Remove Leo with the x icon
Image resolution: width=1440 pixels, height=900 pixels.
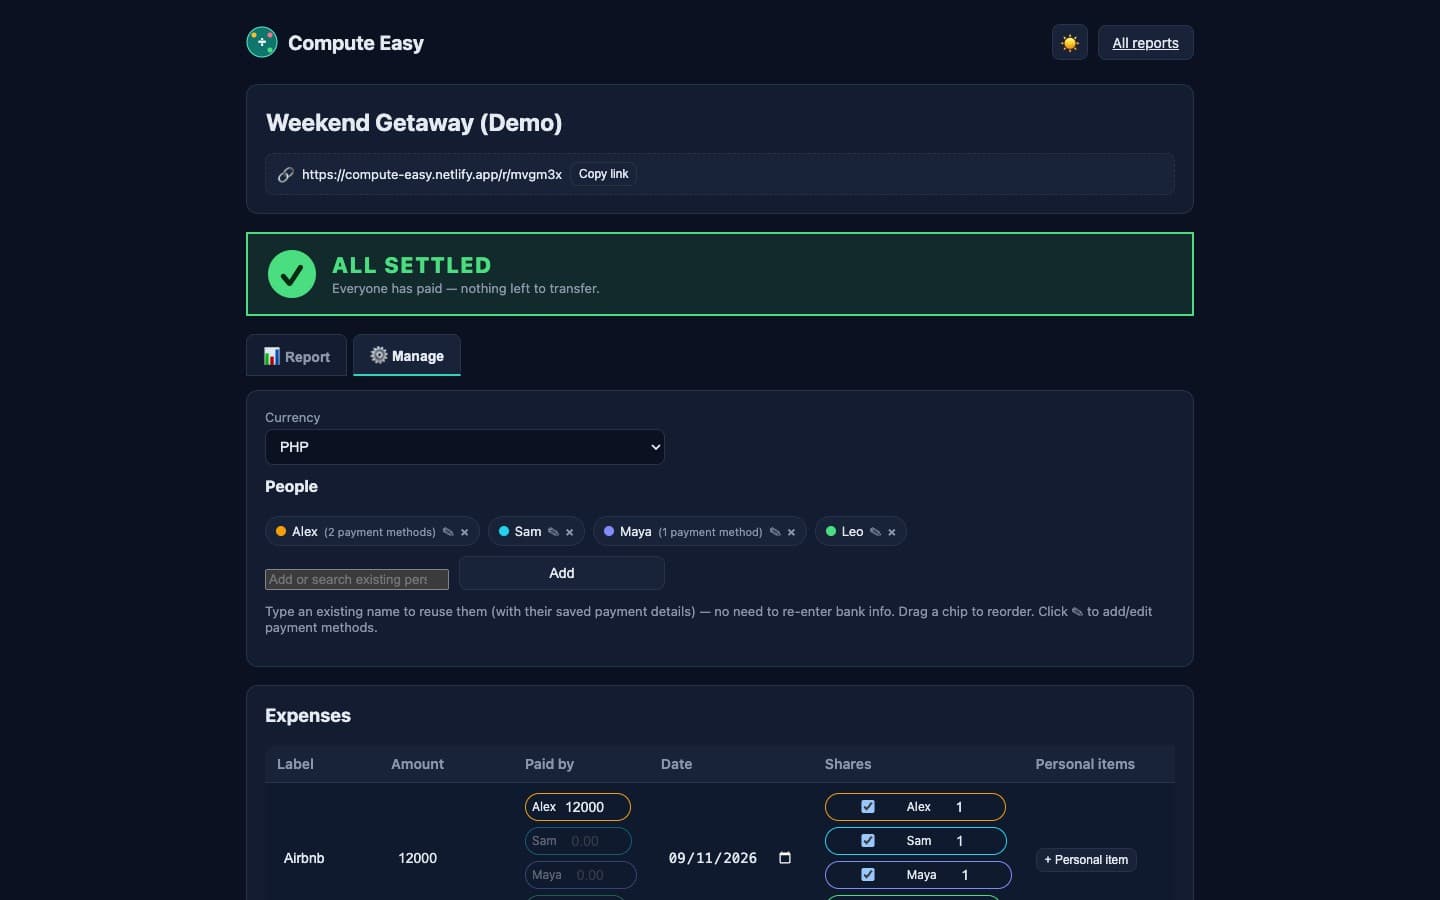tap(891, 532)
